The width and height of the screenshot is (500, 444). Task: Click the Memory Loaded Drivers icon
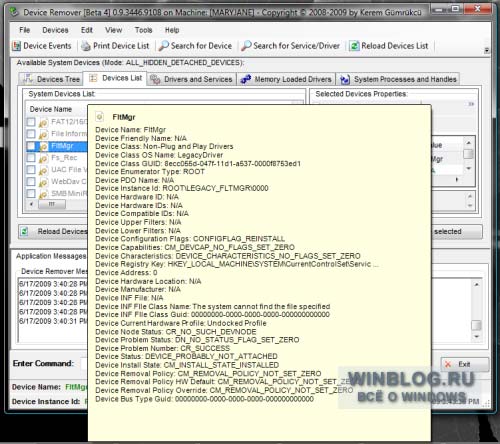pos(246,79)
